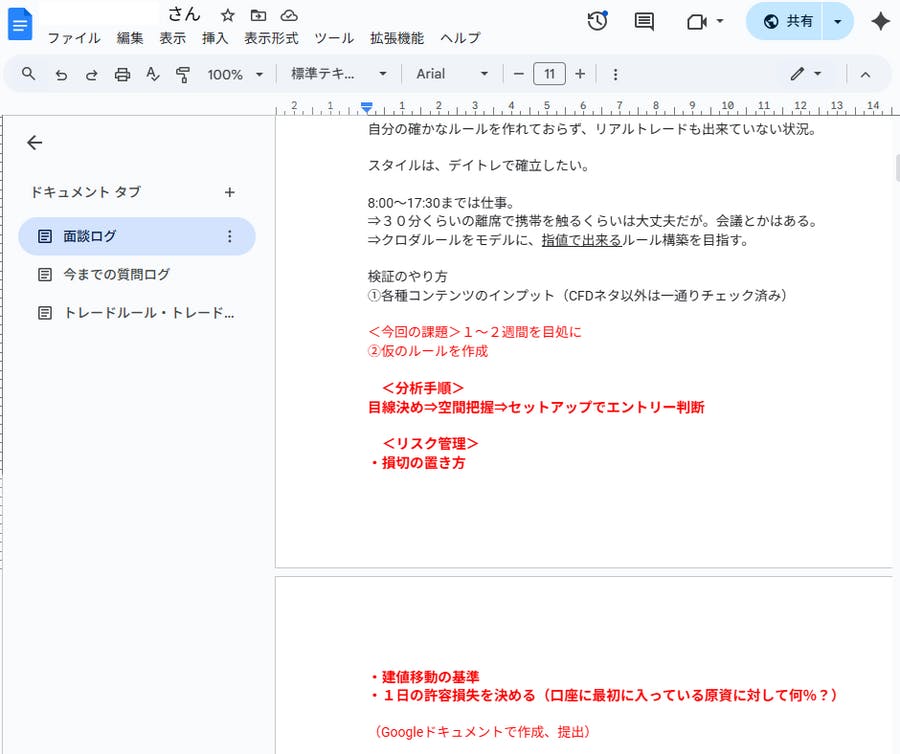This screenshot has height=754, width=900.
Task: Increase font size with plus button
Action: (580, 74)
